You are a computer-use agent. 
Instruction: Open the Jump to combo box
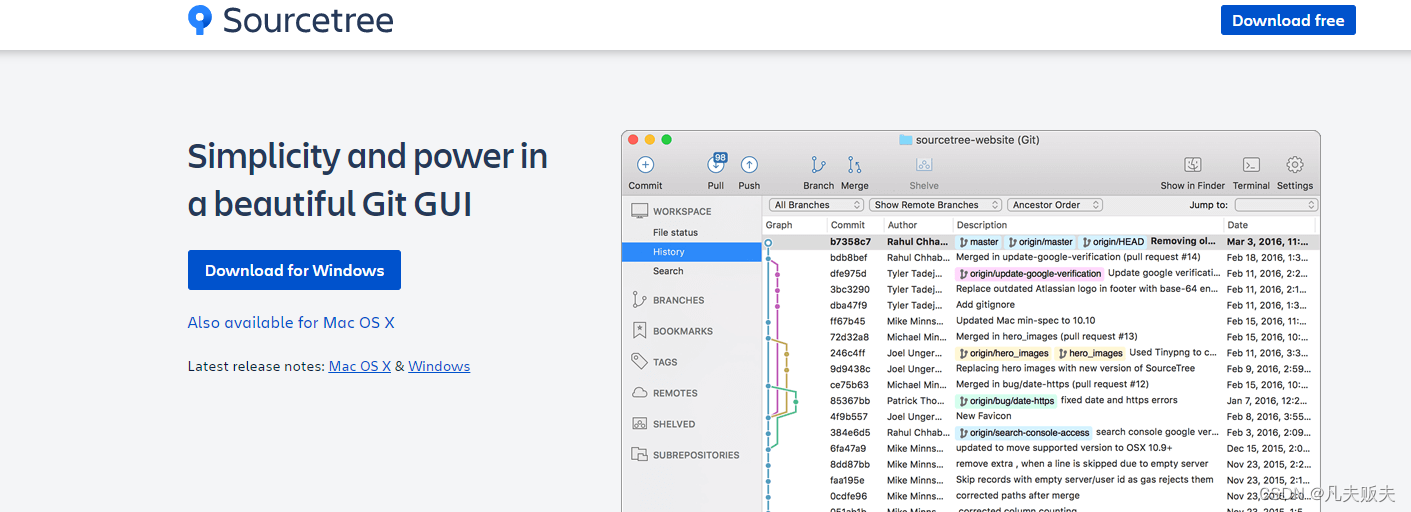coord(1276,205)
